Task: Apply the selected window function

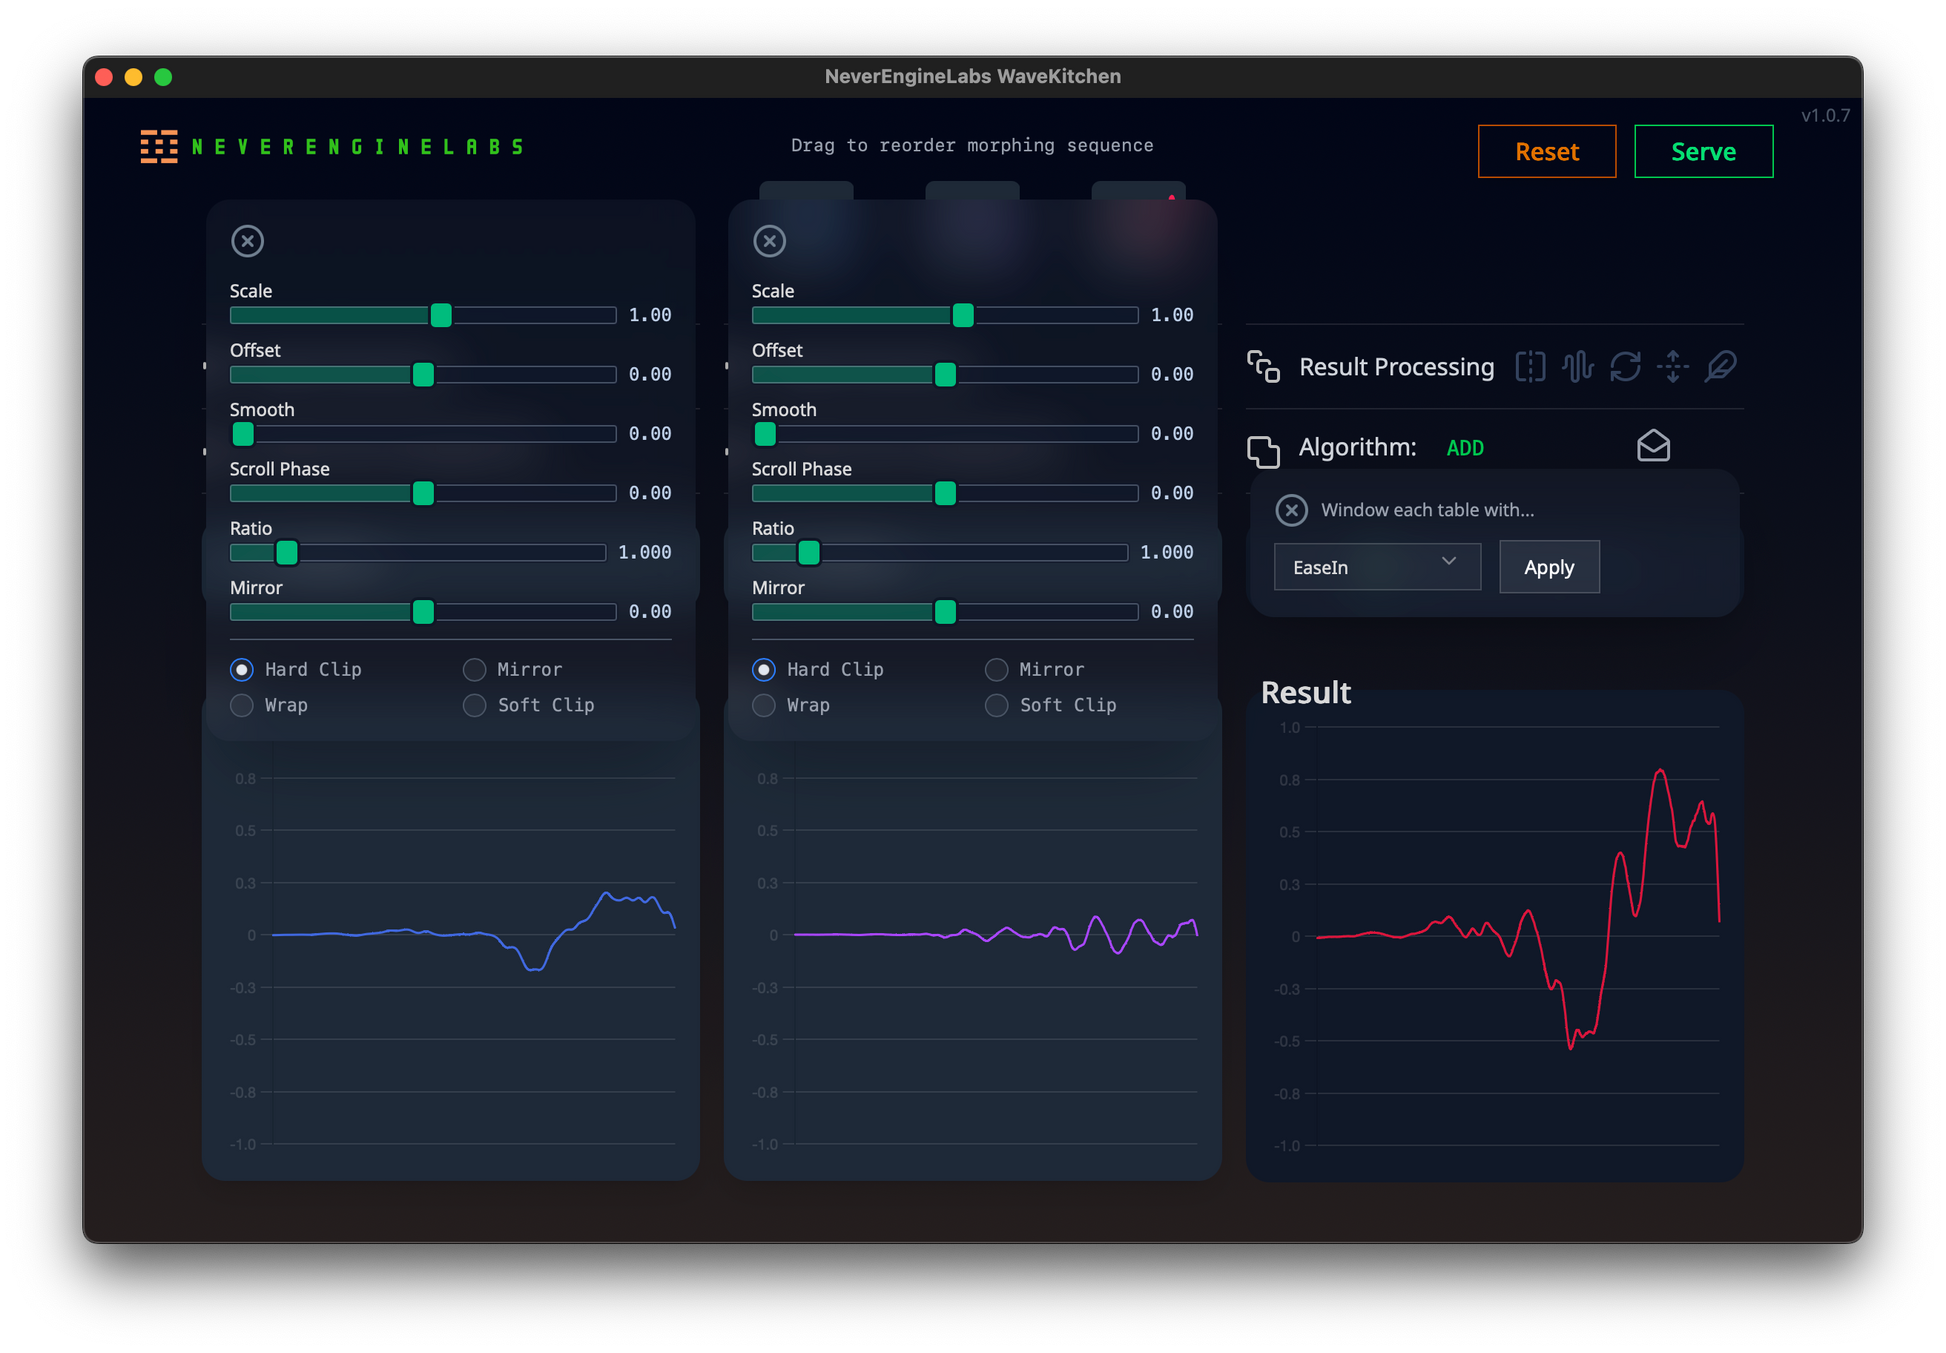Action: (x=1548, y=567)
